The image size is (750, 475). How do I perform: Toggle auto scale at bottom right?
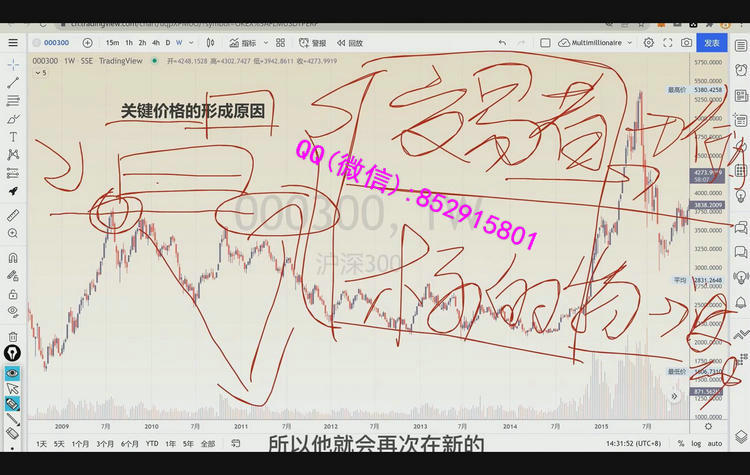[x=715, y=443]
